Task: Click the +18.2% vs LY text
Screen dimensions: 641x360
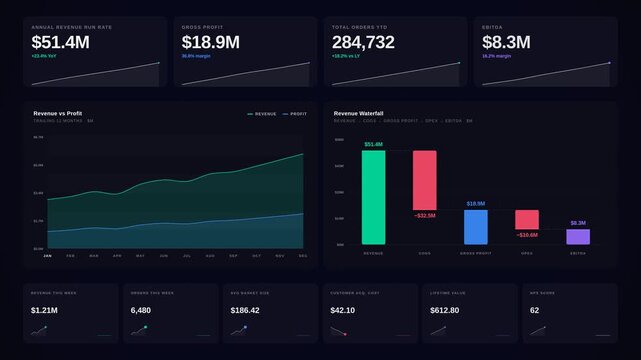Action: (346, 56)
